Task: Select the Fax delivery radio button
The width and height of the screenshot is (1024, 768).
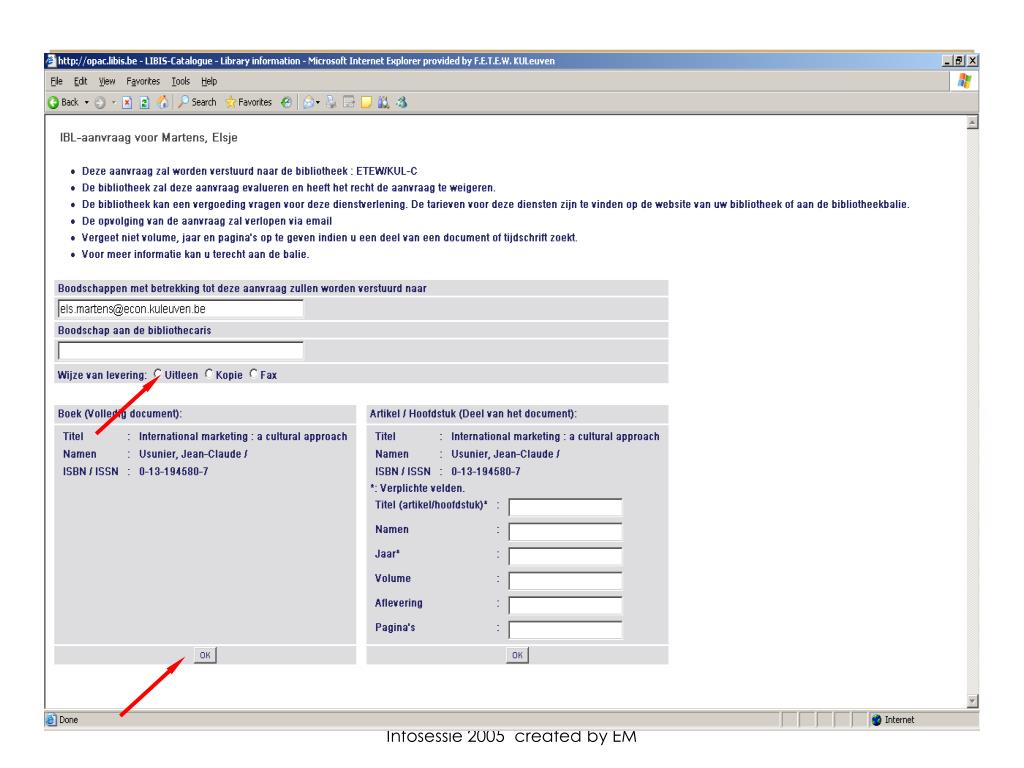Action: pyautogui.click(x=253, y=374)
